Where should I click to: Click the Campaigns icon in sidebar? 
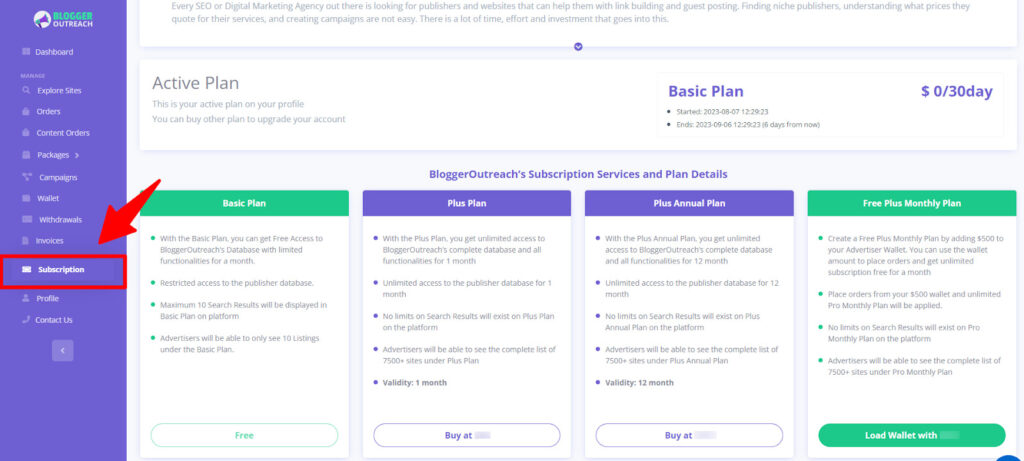point(27,177)
